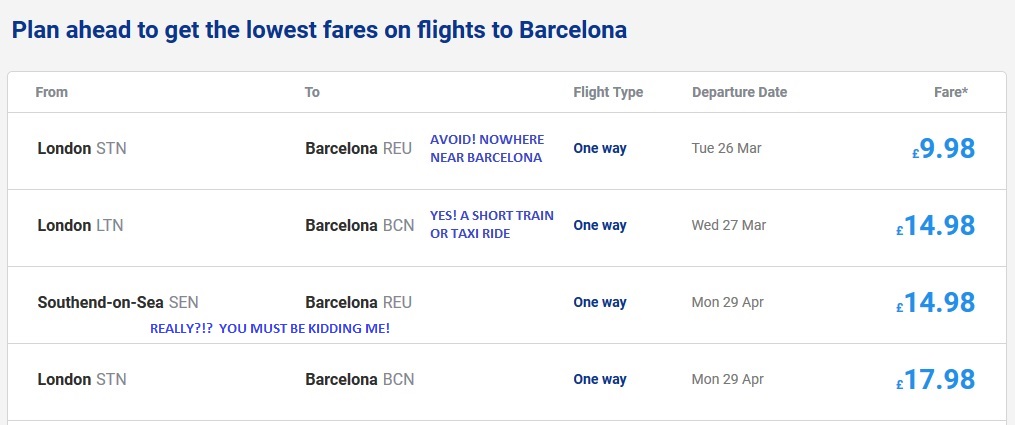Click Barcelona REU destination in first row
The height and width of the screenshot is (425, 1015).
pyautogui.click(x=358, y=149)
